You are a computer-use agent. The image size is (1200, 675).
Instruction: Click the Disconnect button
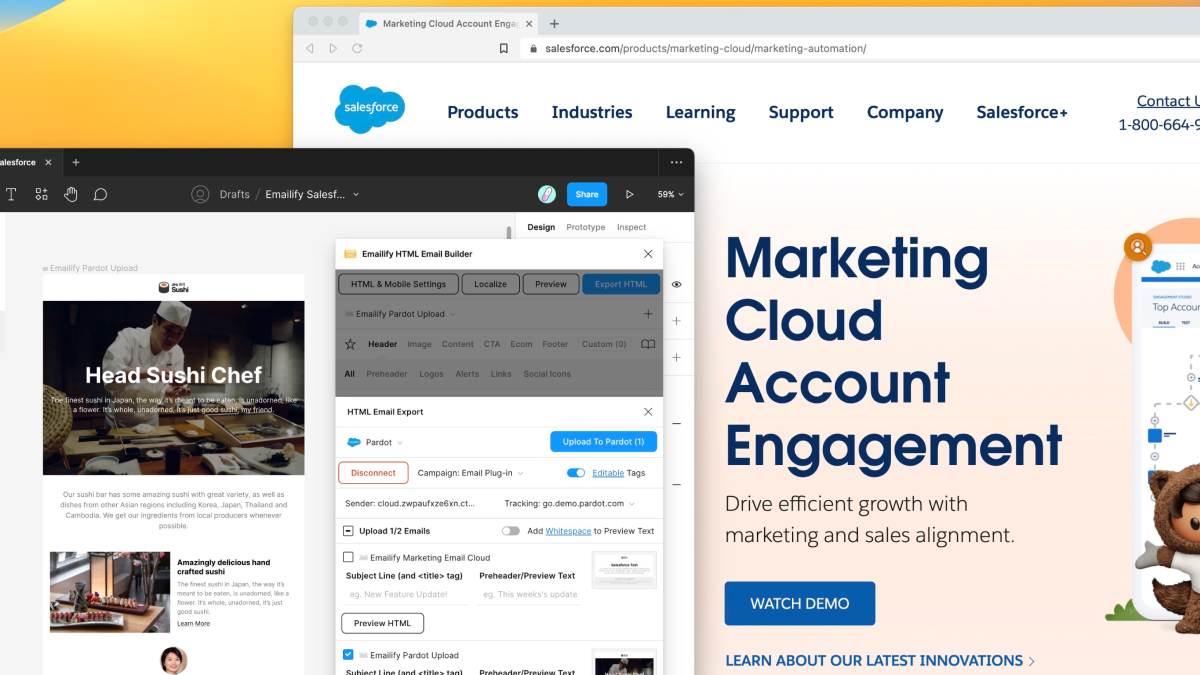pos(373,473)
